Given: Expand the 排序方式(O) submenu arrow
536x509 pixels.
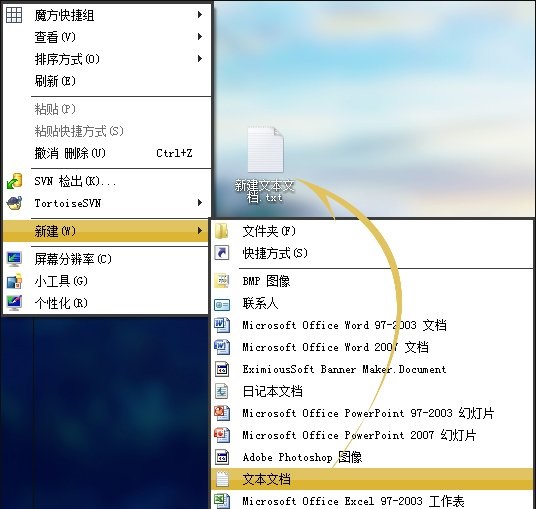Looking at the screenshot, I should coord(200,59).
